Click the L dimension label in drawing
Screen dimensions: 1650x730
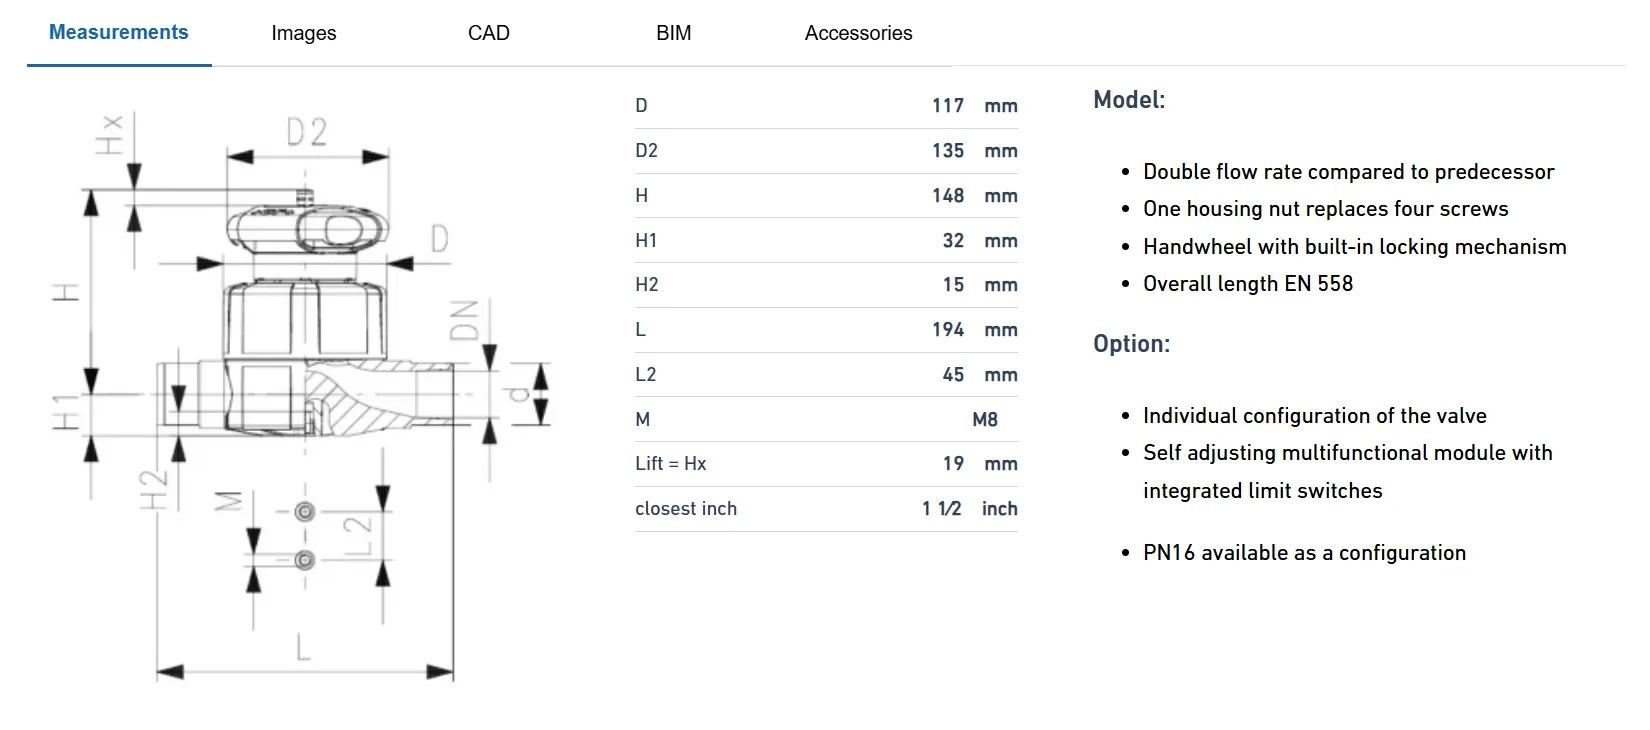(x=304, y=645)
